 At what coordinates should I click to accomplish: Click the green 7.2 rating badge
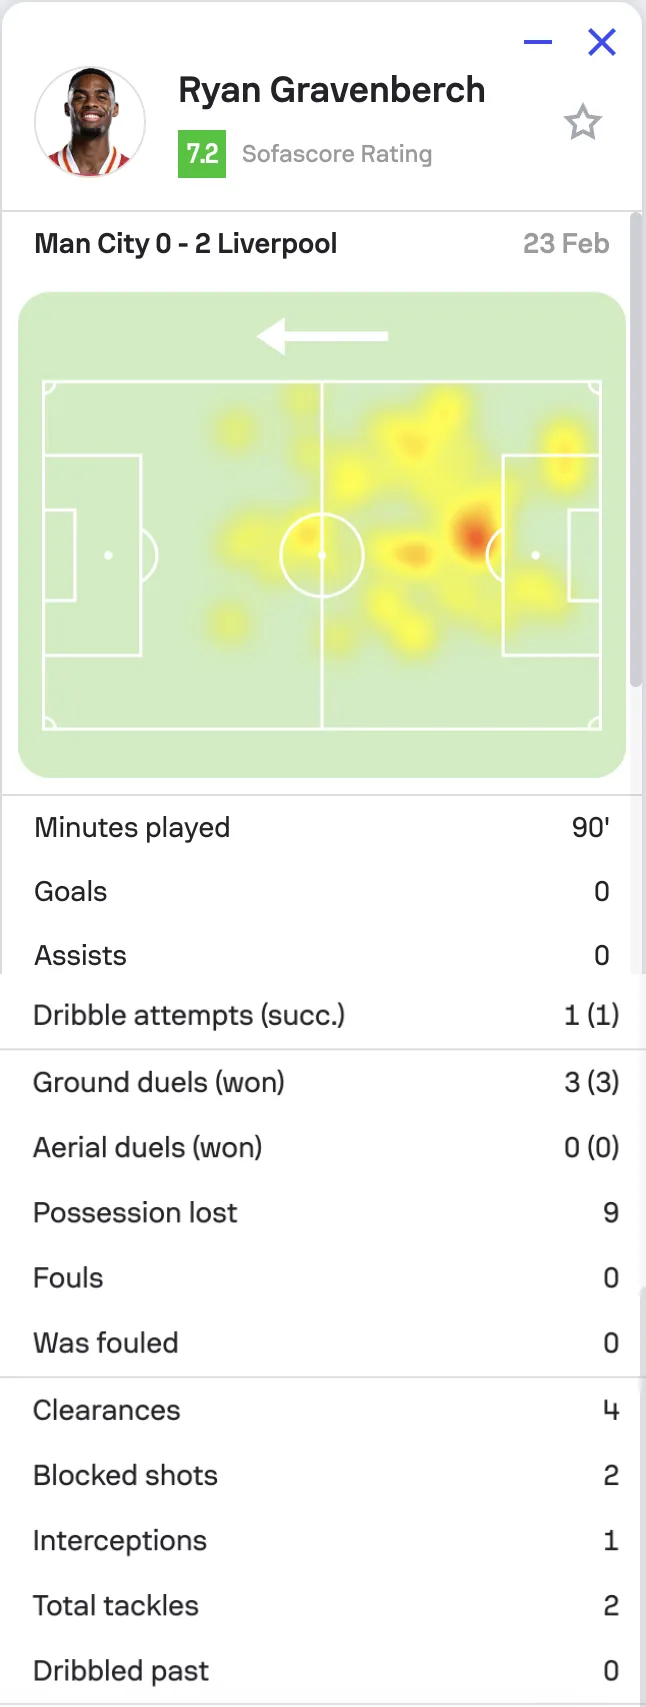[x=202, y=154]
